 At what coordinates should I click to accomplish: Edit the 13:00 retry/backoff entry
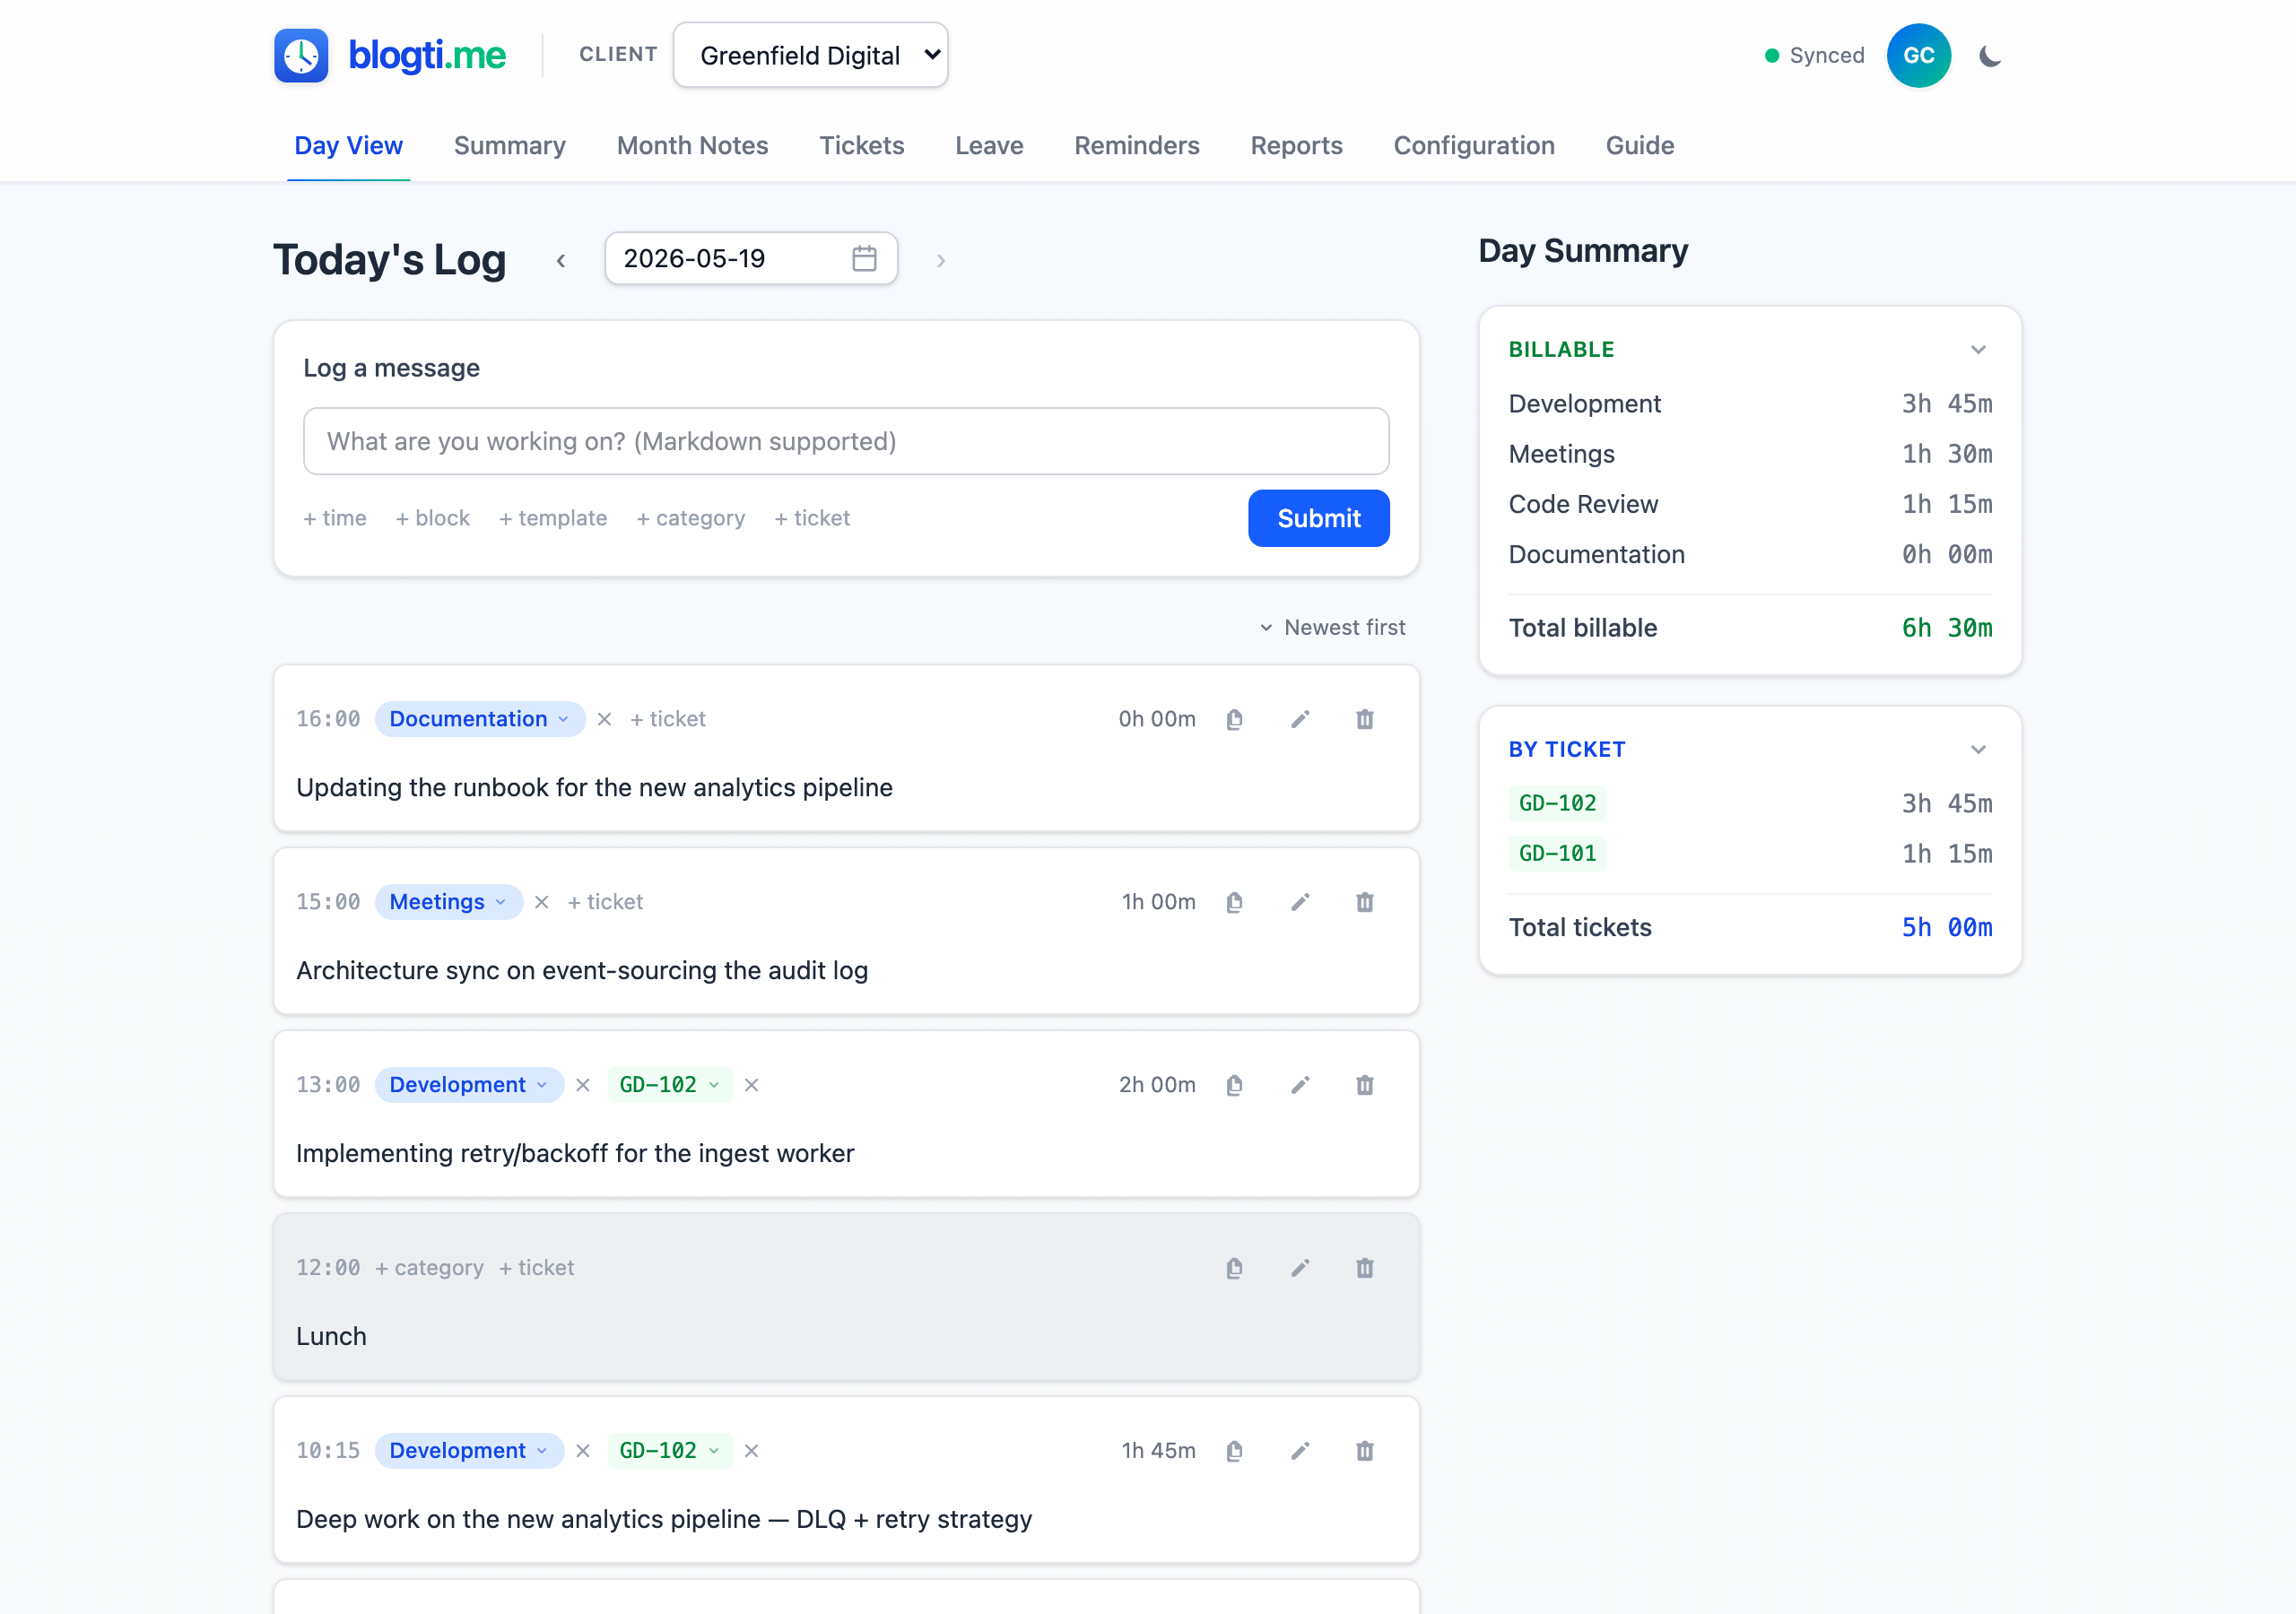(x=1299, y=1085)
